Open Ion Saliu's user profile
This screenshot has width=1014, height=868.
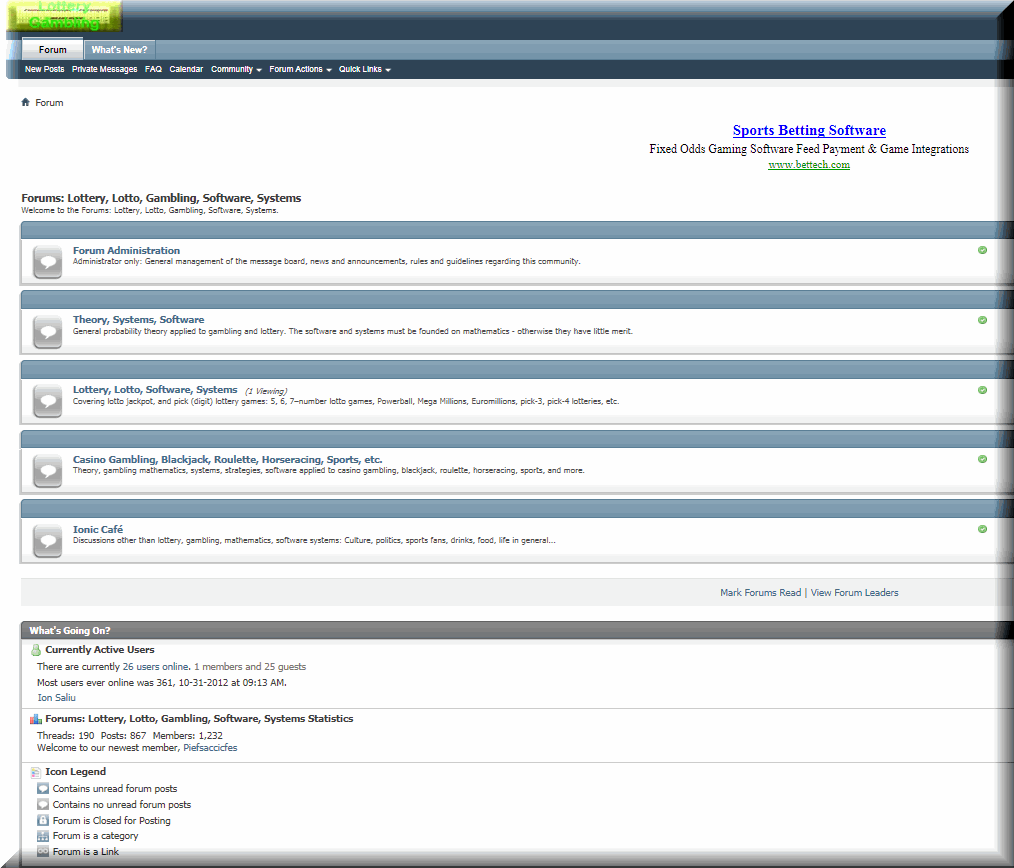[x=56, y=698]
